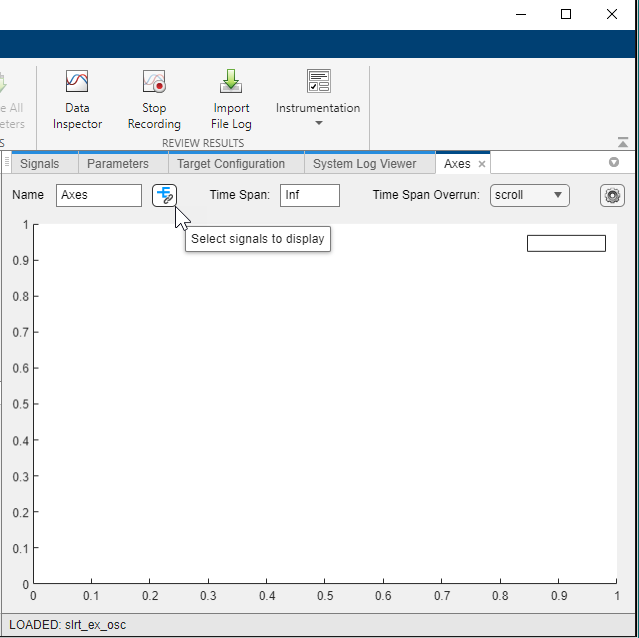
Task: Click the Time Span input field
Action: pos(309,195)
